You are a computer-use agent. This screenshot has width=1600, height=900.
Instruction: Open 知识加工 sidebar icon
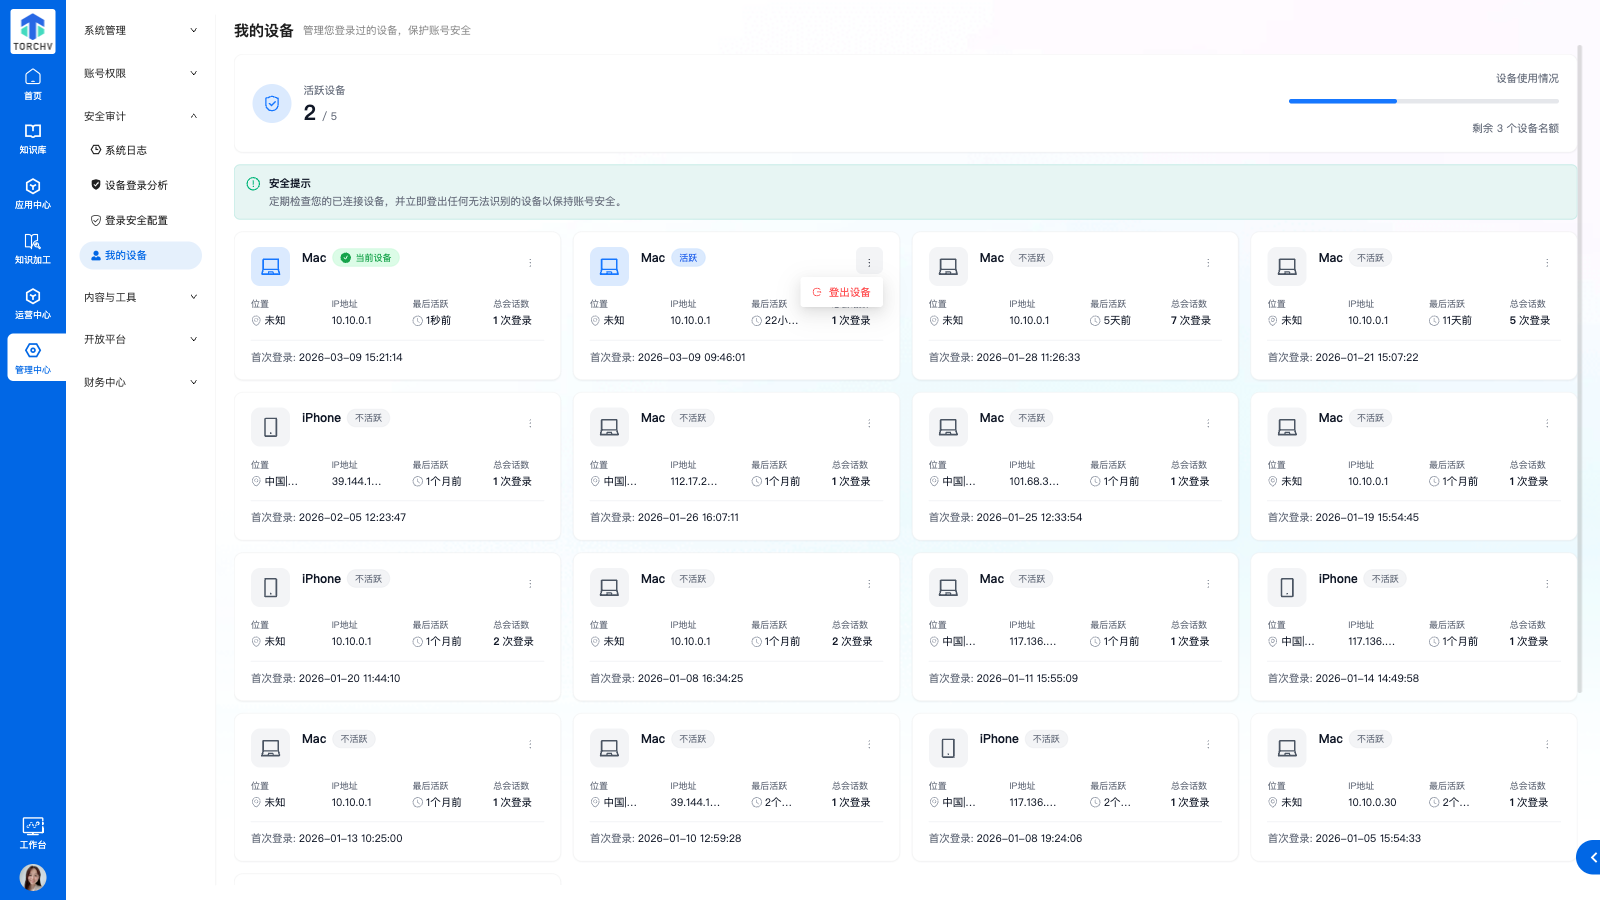(33, 249)
